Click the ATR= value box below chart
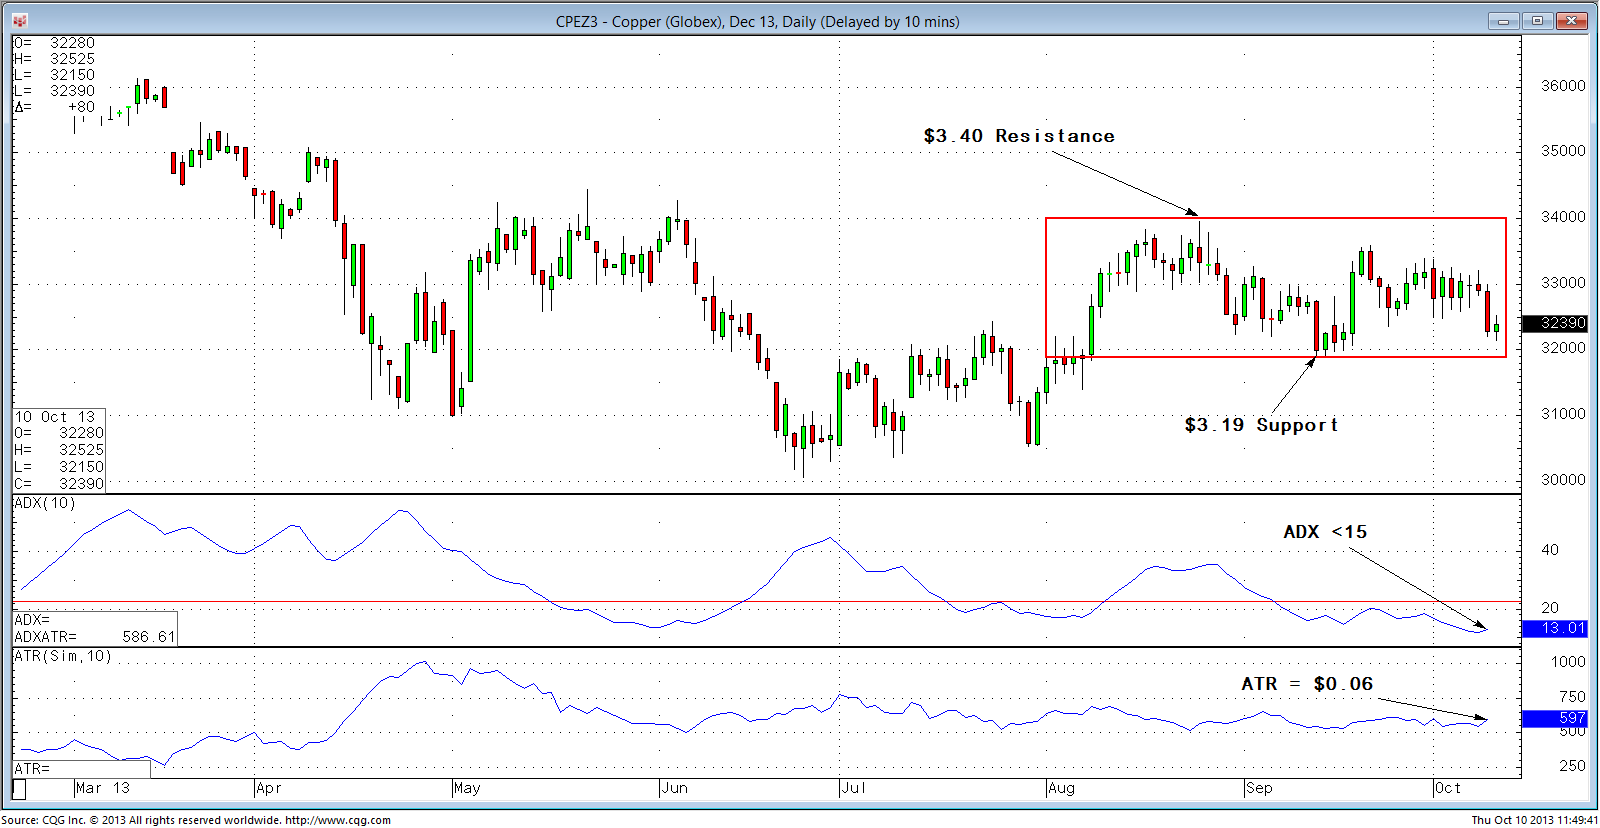The width and height of the screenshot is (1600, 828). 82,769
